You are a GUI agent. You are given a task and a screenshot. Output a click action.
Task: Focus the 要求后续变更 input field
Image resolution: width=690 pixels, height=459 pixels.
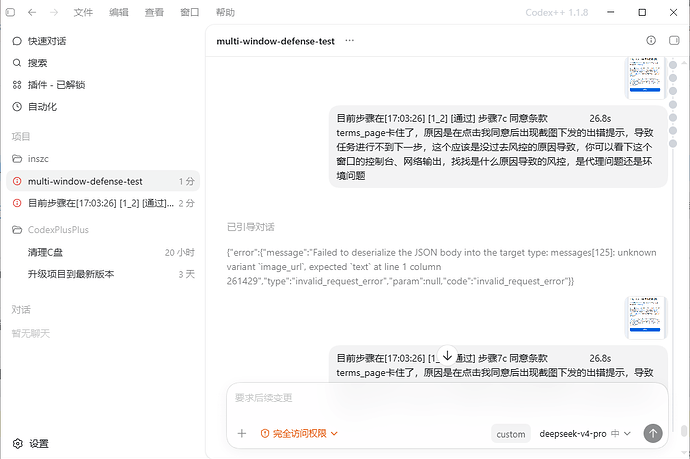447,398
